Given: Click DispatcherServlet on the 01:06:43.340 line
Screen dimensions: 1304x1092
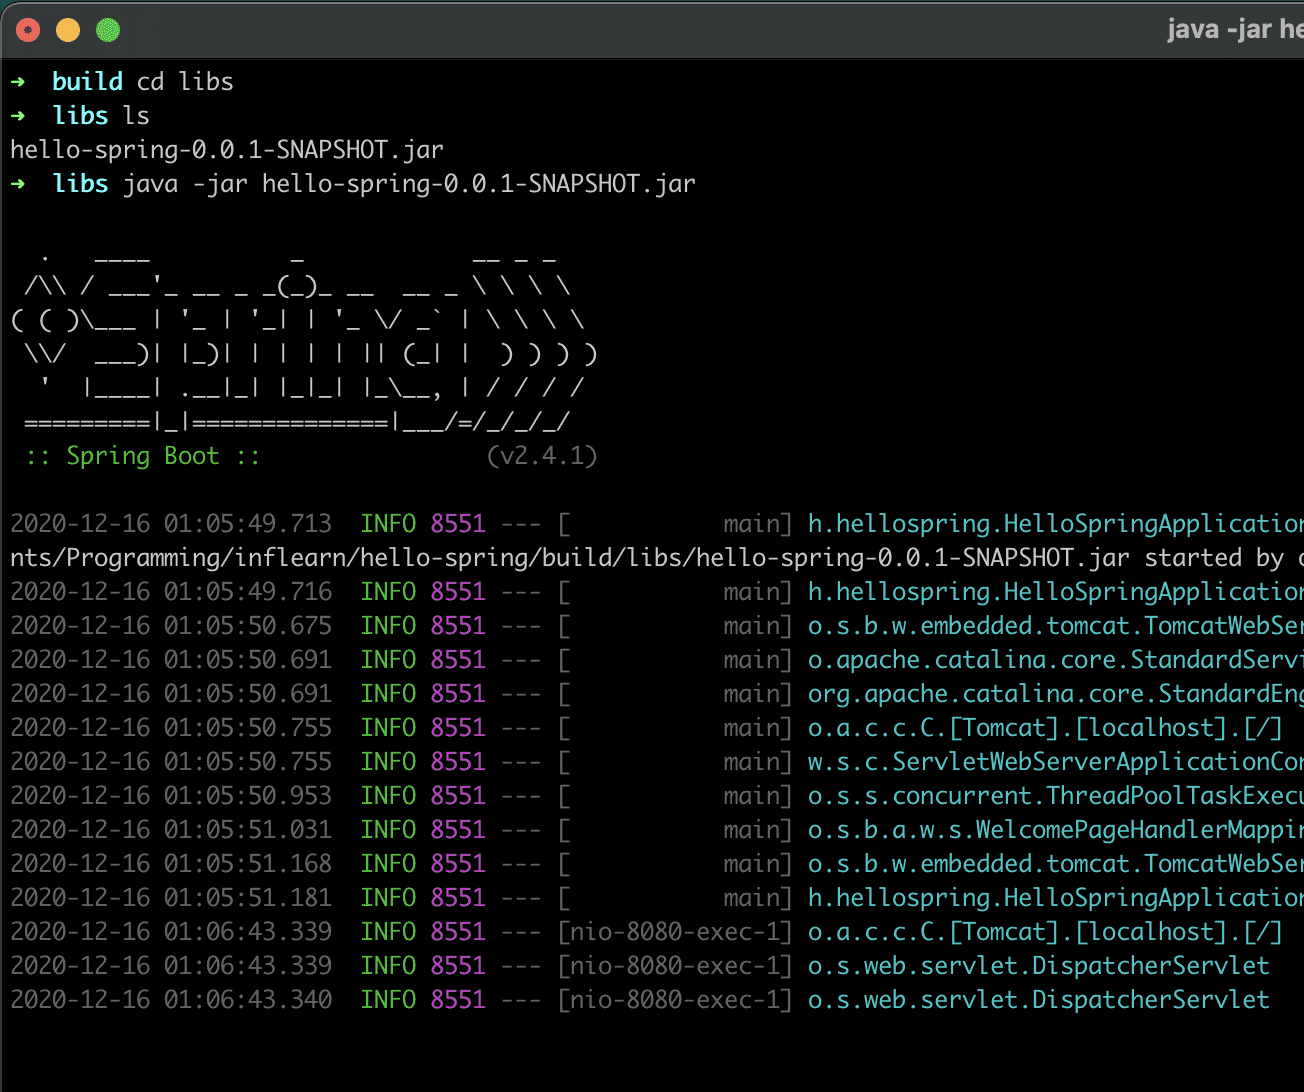Looking at the screenshot, I should [x=1150, y=1000].
